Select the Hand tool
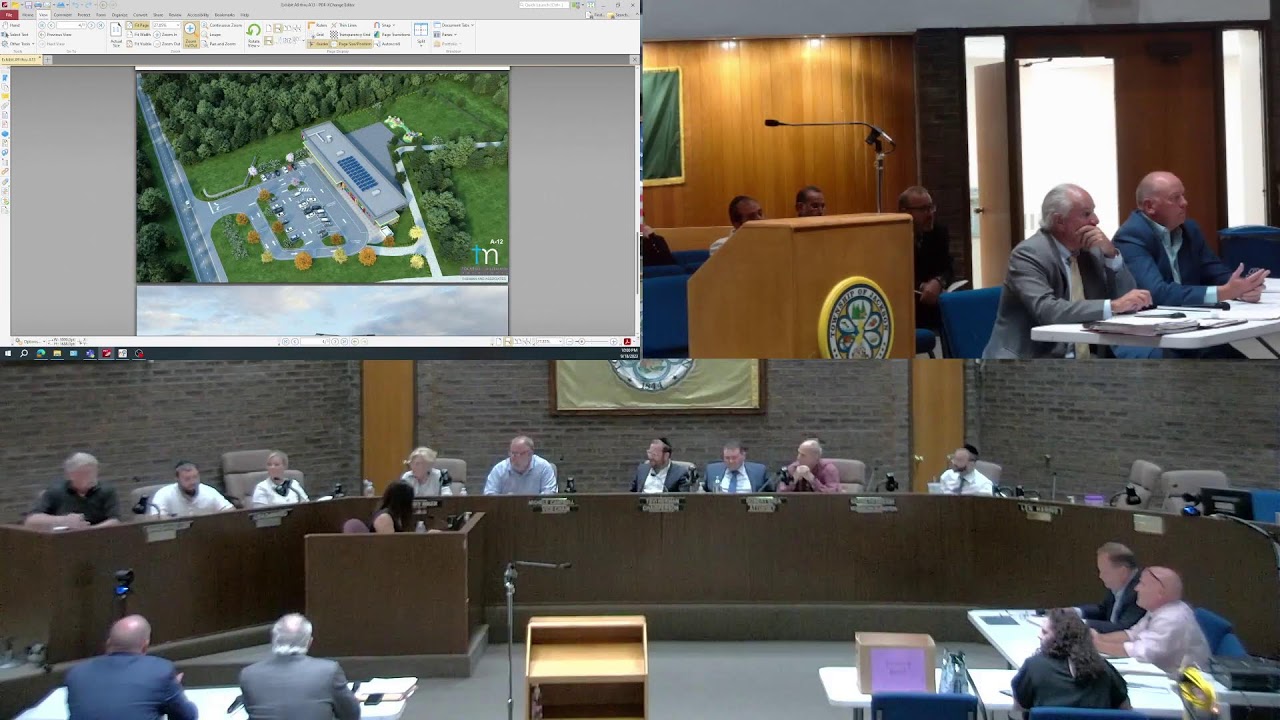This screenshot has height=720, width=1280. (x=13, y=25)
